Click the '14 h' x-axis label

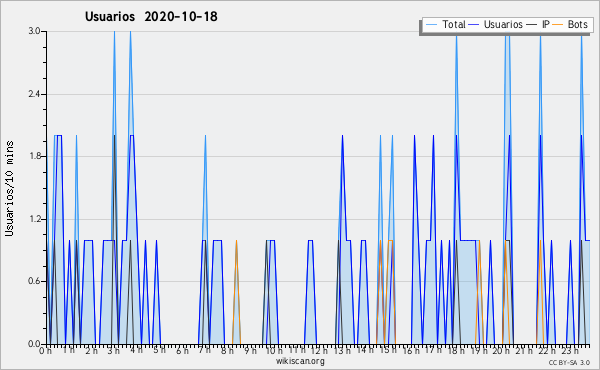[365, 350]
